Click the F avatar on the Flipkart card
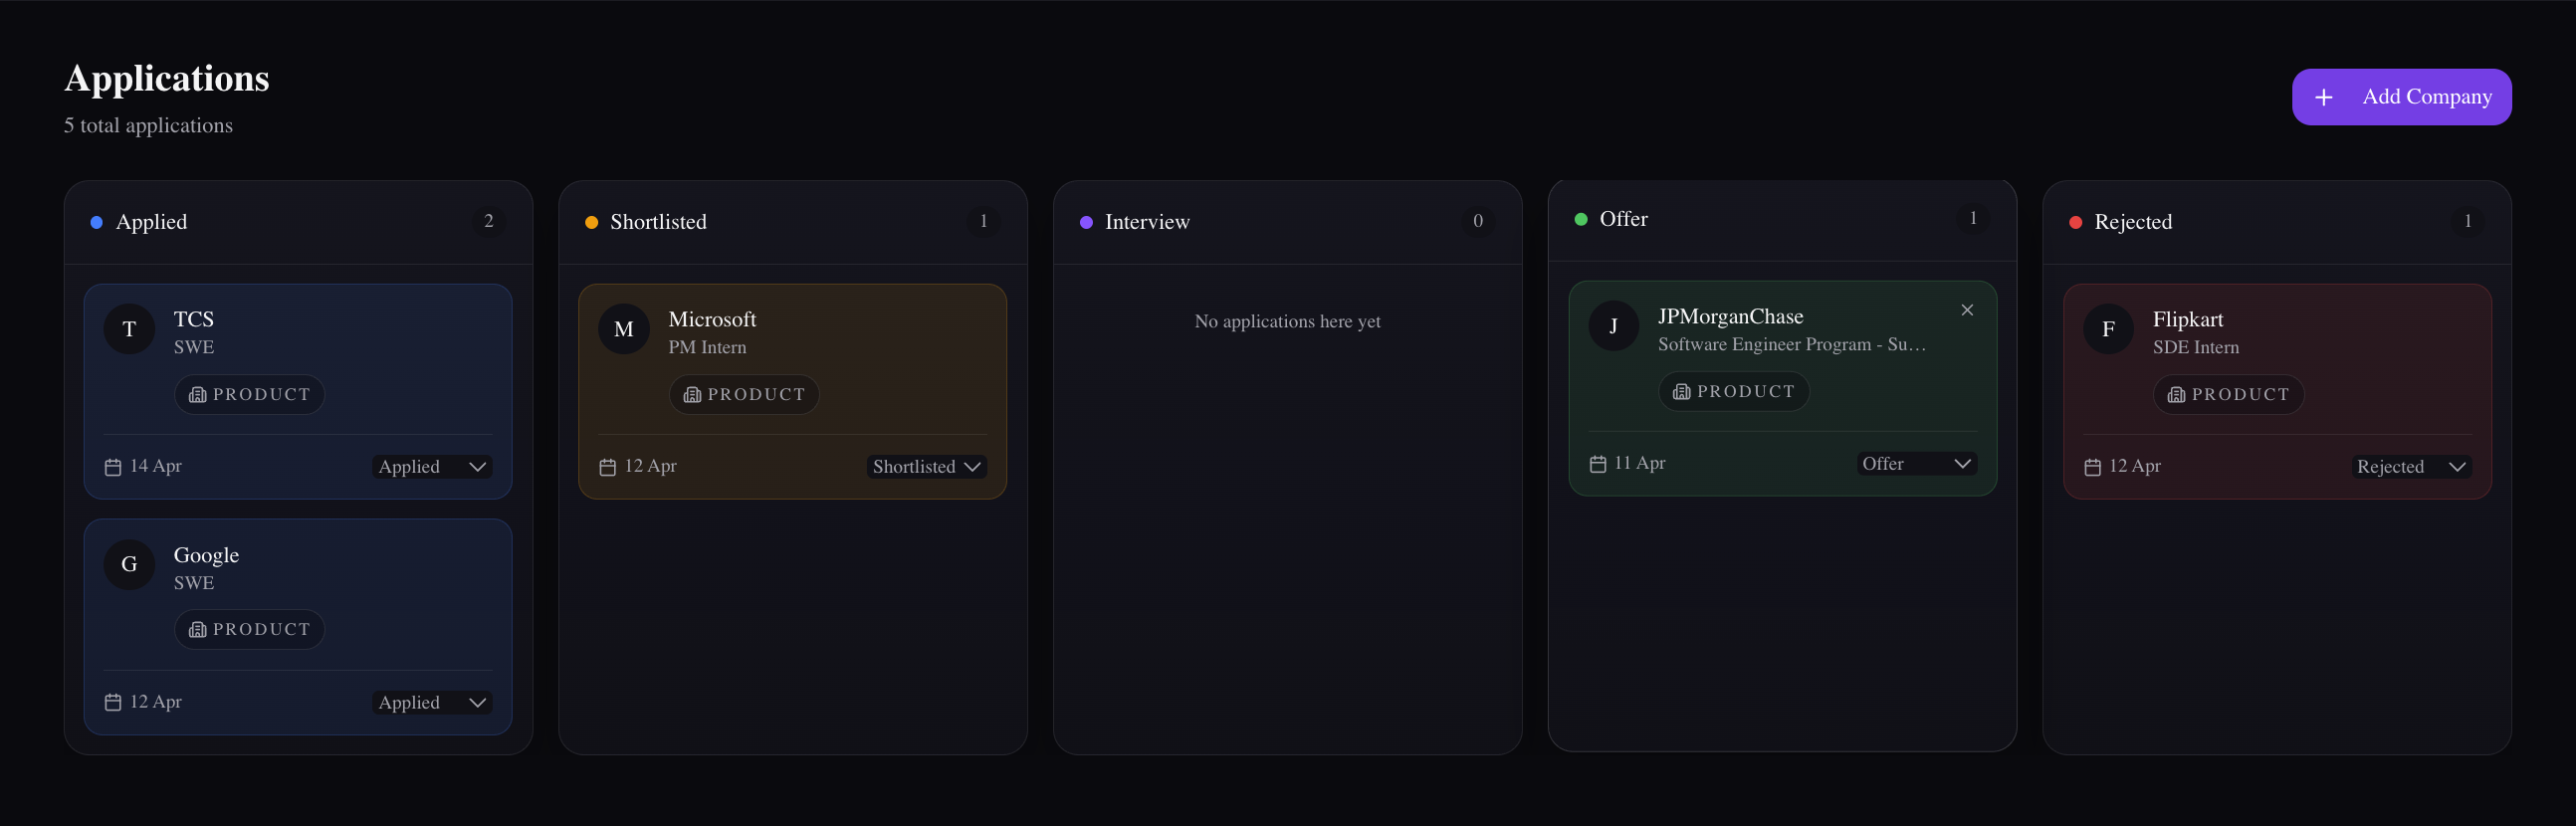The image size is (2576, 826). click(x=2108, y=329)
